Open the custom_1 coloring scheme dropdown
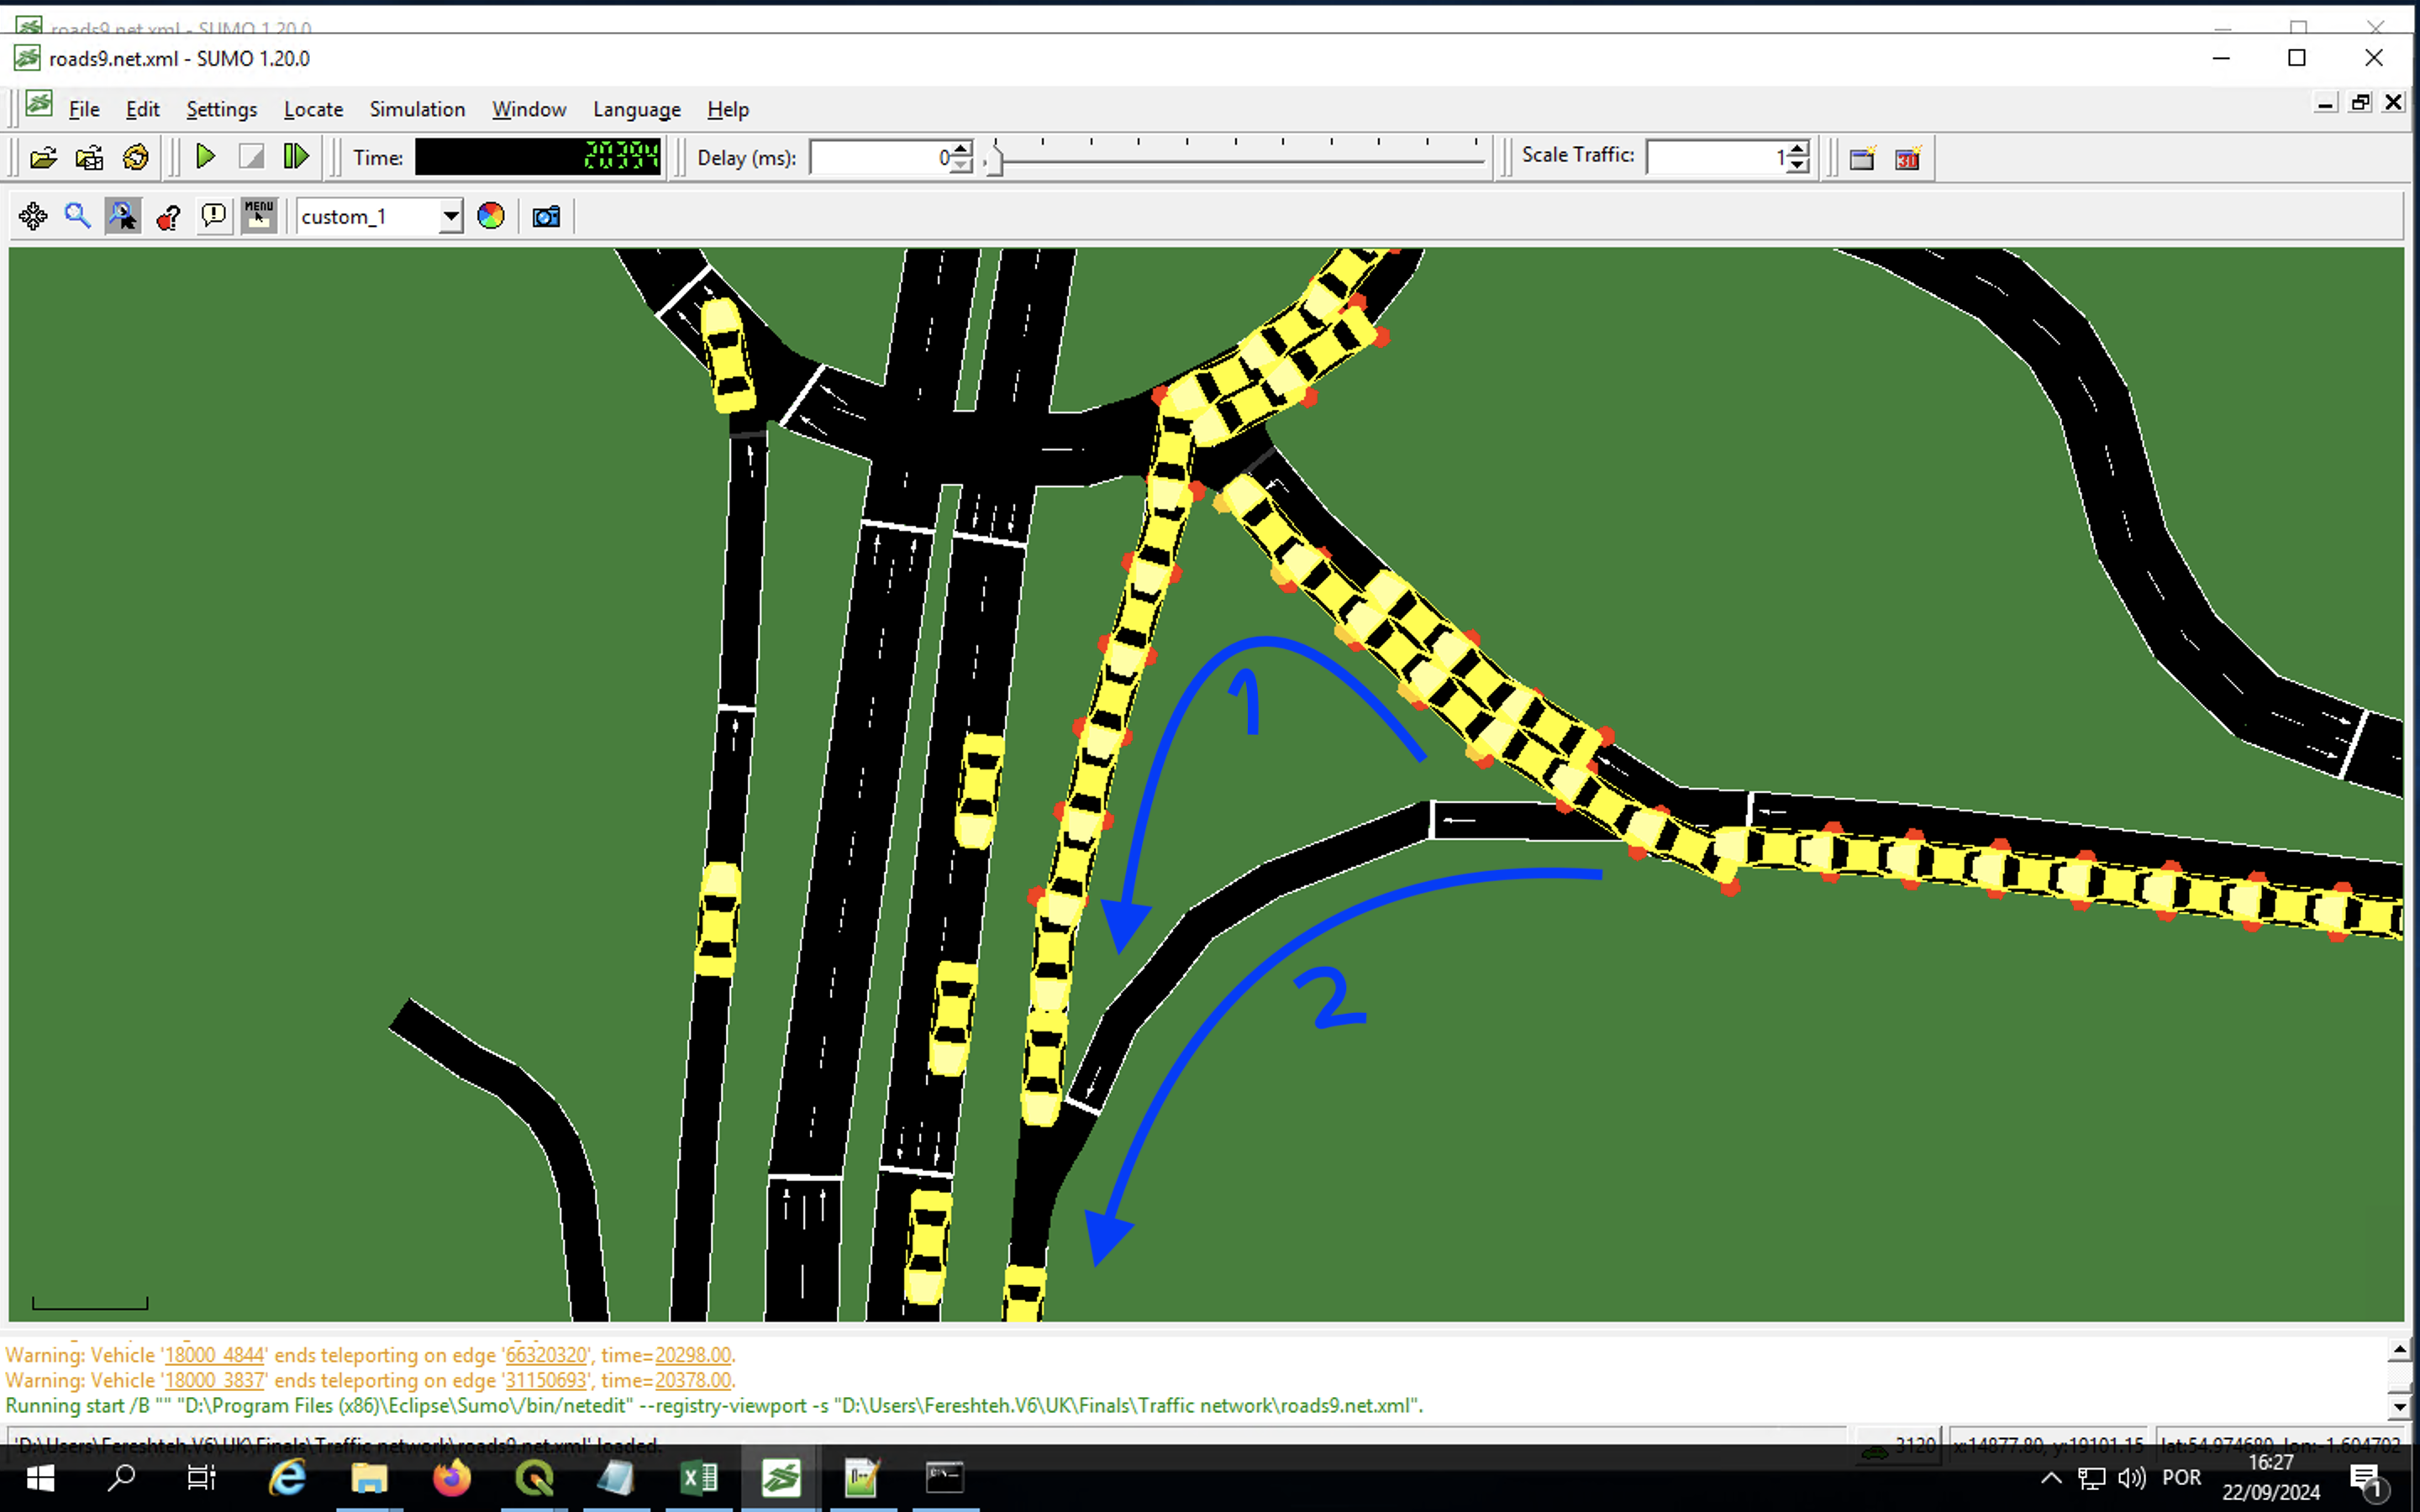Viewport: 2420px width, 1512px height. (450, 216)
